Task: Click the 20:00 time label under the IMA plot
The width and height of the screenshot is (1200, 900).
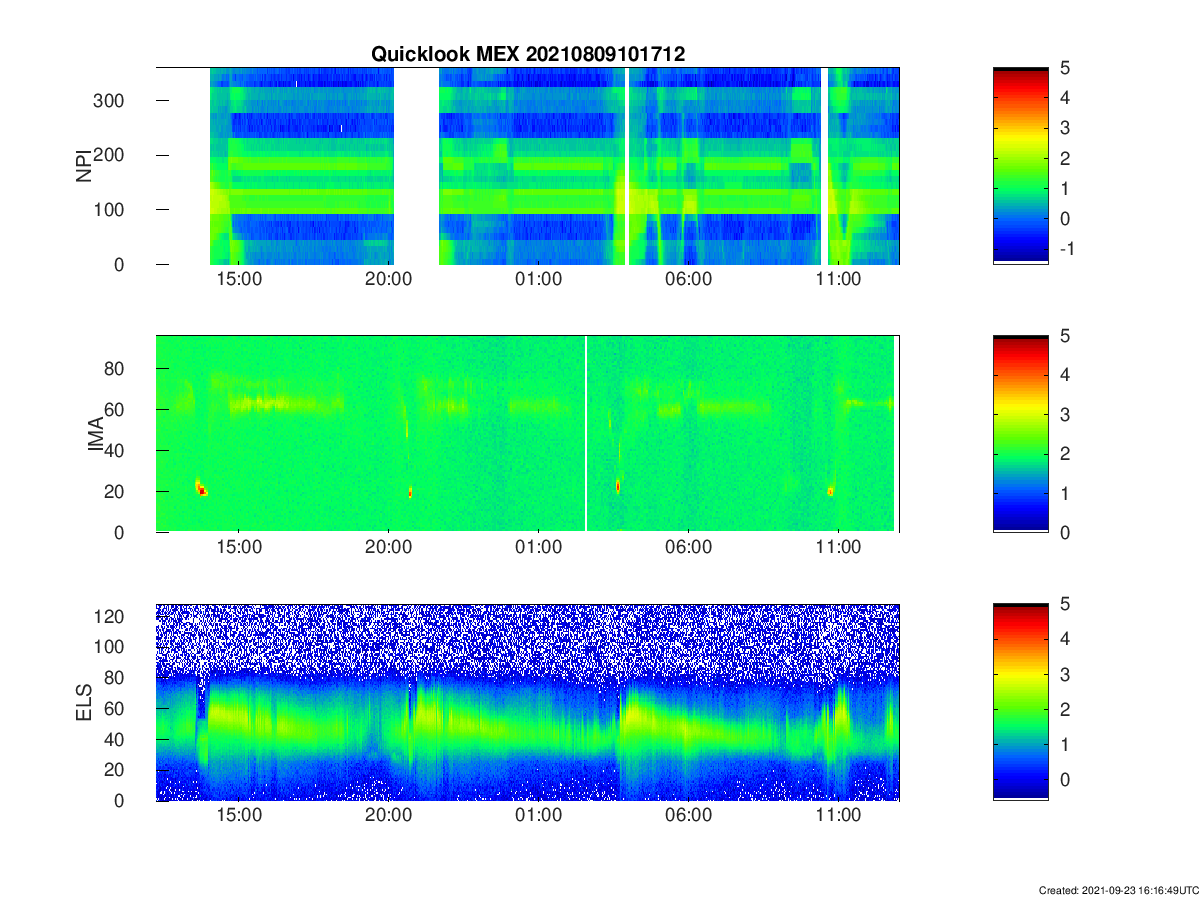Action: (x=389, y=547)
